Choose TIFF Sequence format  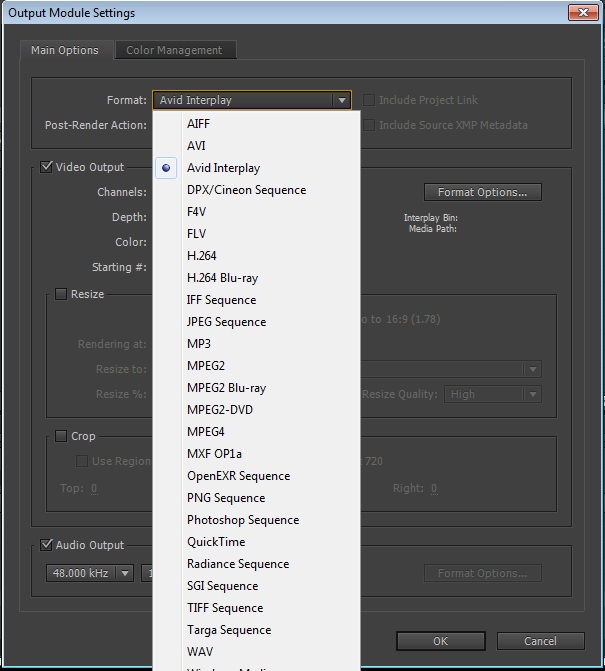256,608
